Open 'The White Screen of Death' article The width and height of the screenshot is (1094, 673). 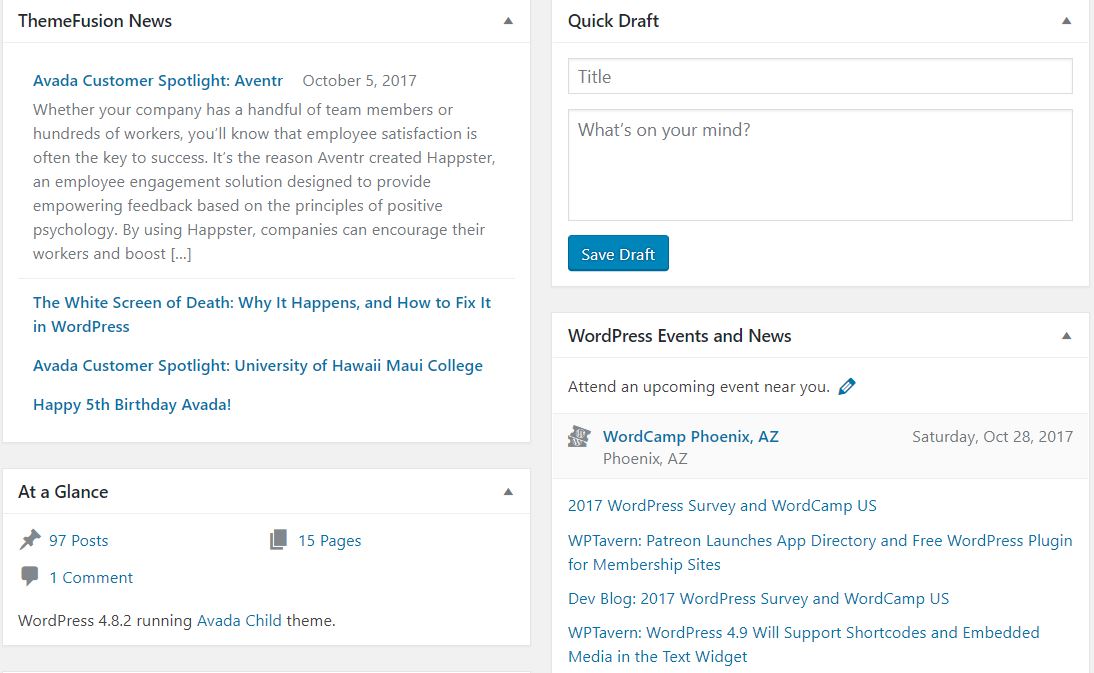[262, 313]
